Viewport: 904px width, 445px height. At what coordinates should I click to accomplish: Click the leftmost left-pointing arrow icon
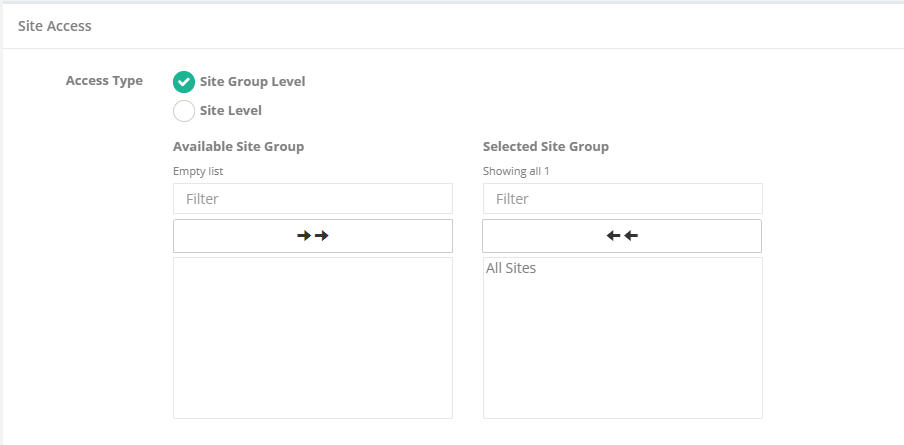point(613,236)
